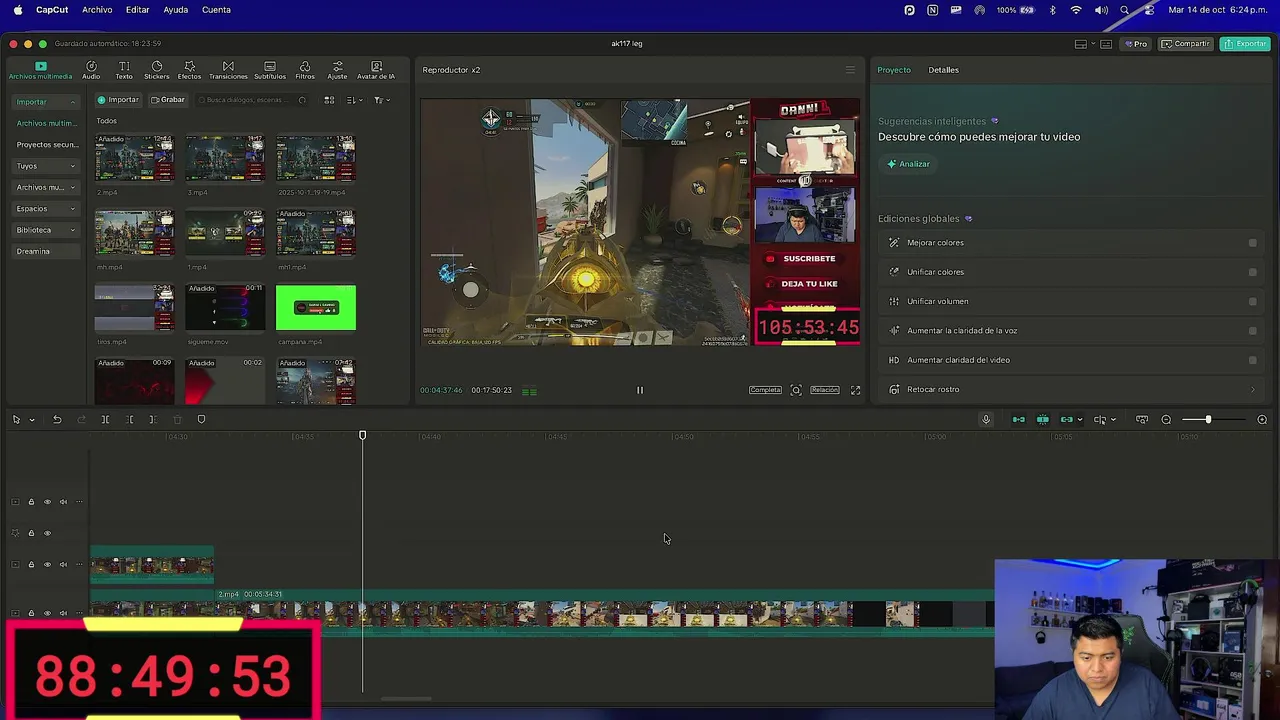Image resolution: width=1280 pixels, height=720 pixels.
Task: Open the Ayuda menu
Action: (175, 10)
